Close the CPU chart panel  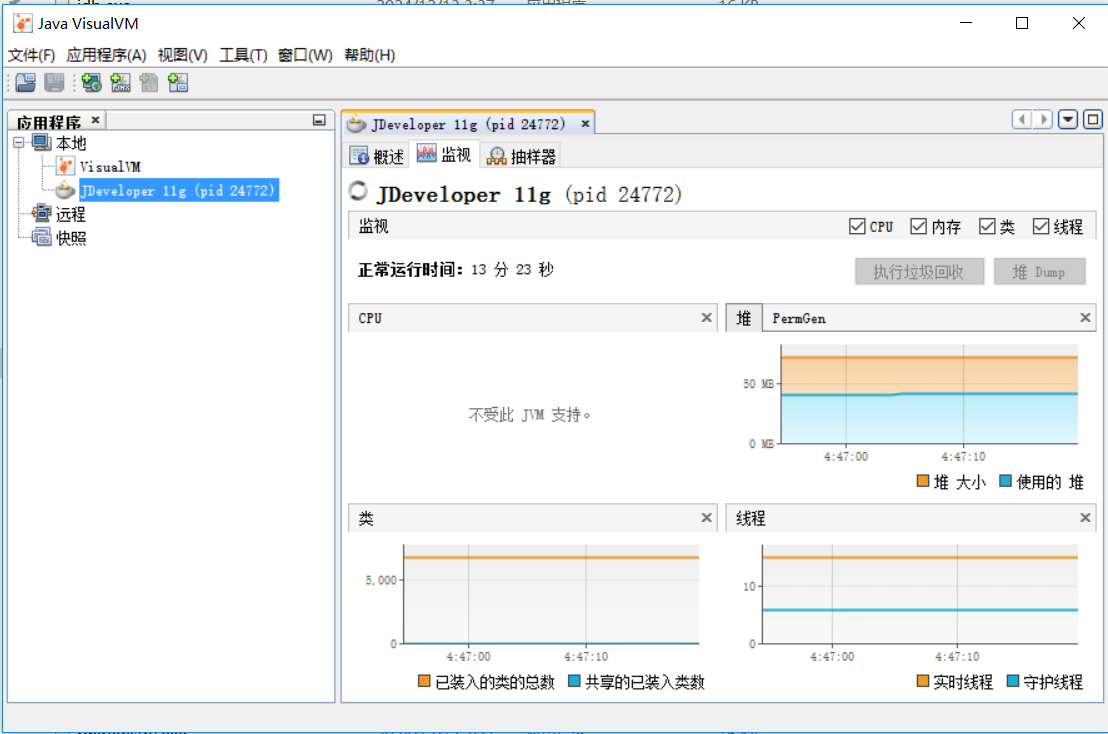tap(706, 318)
